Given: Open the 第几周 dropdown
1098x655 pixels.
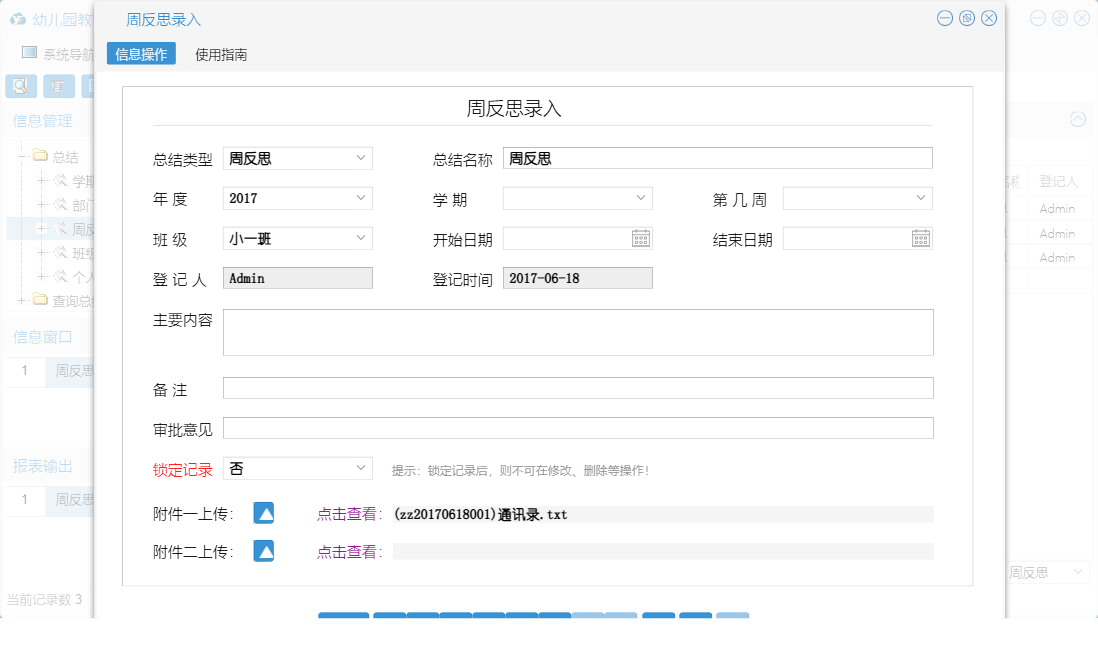Looking at the screenshot, I should 921,197.
